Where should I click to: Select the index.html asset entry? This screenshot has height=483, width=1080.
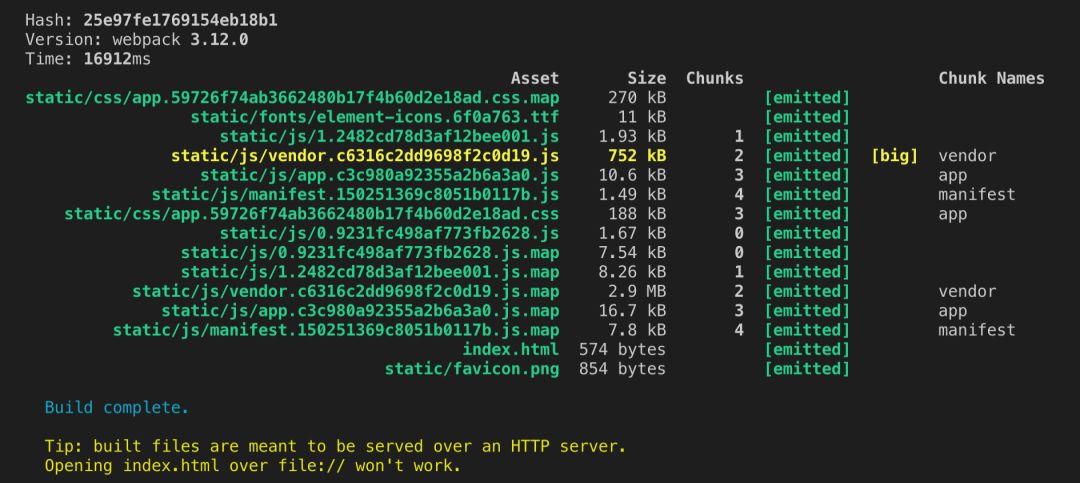(x=510, y=350)
